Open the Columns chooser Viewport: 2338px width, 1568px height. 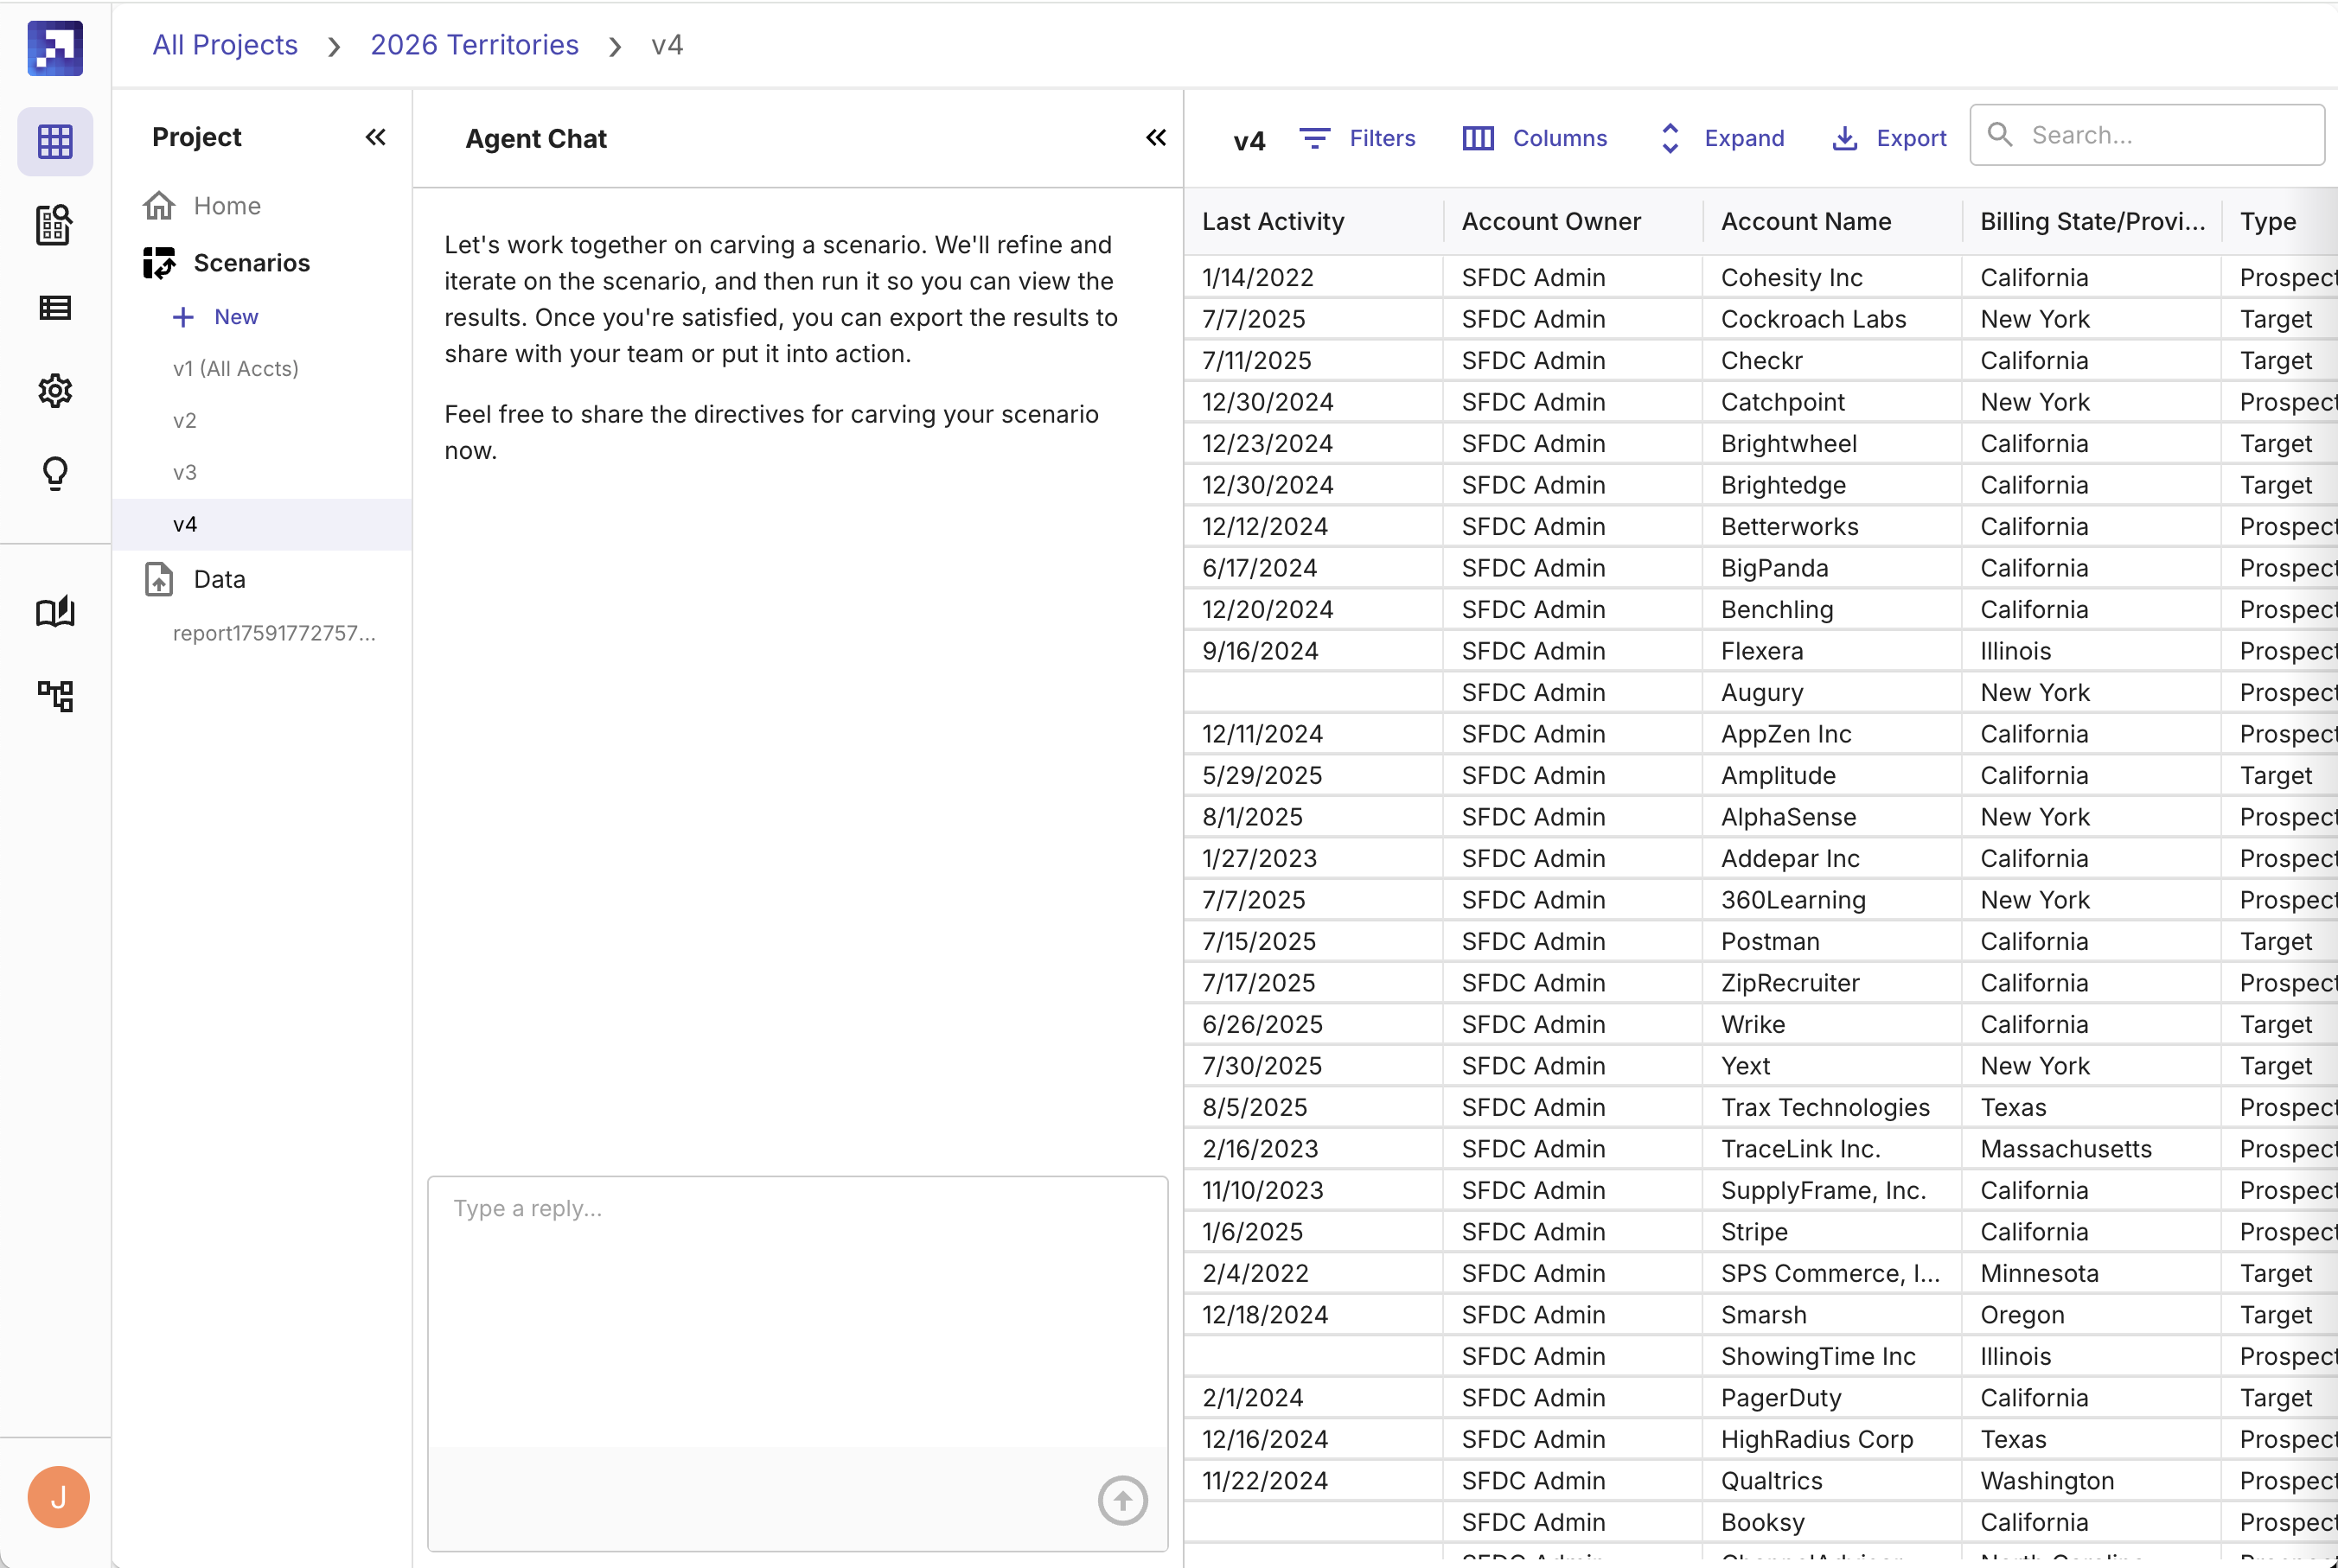1535,138
